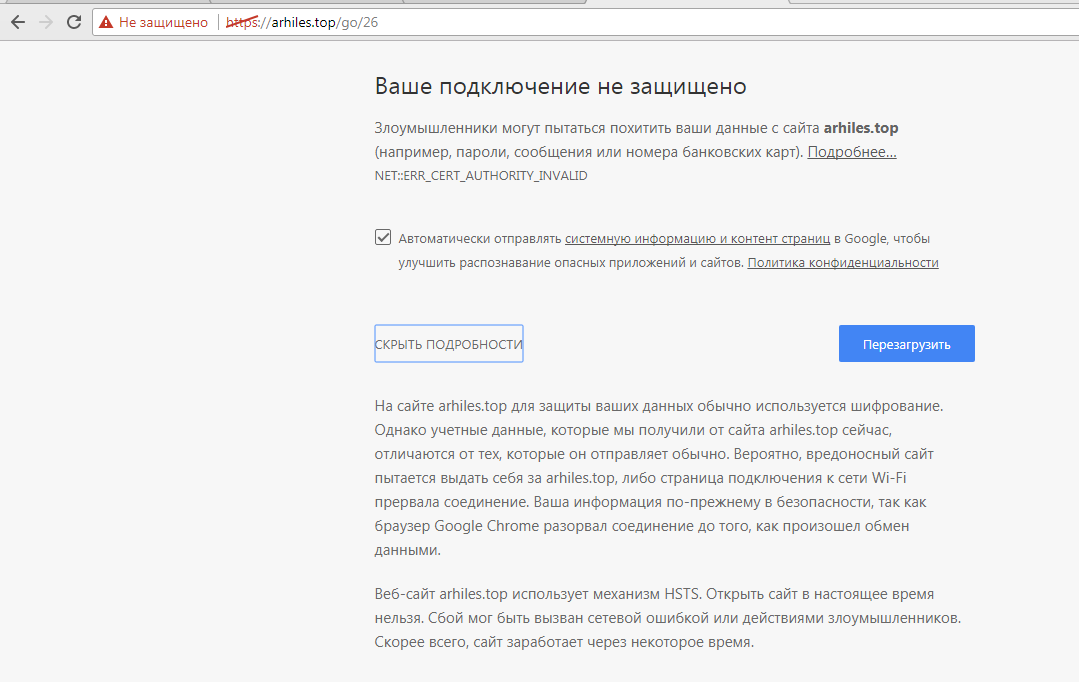Collapse details with 'СКРЫТЬ ПОДРОБНОСТИ' button
The image size is (1079, 682).
[x=449, y=344]
